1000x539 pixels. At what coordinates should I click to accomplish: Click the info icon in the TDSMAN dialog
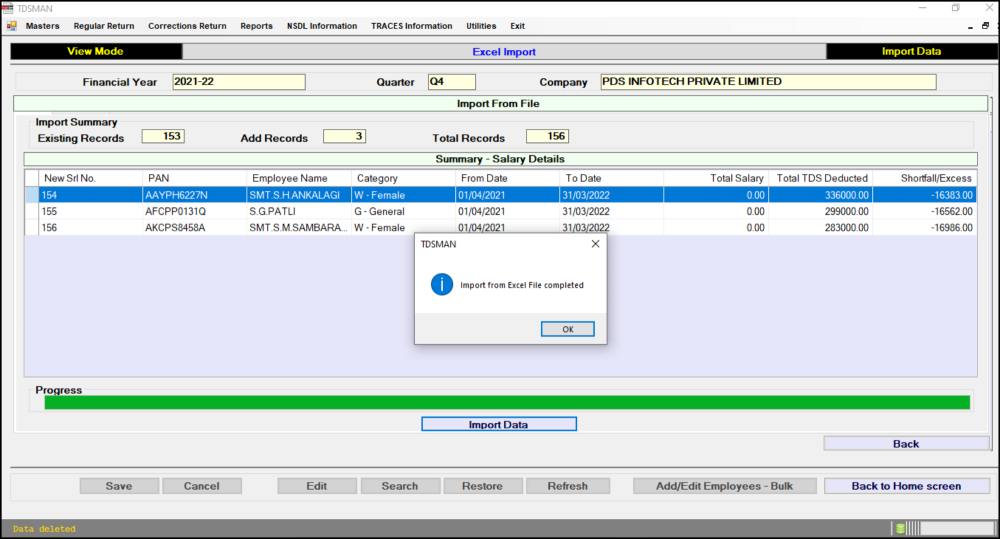tap(441, 284)
